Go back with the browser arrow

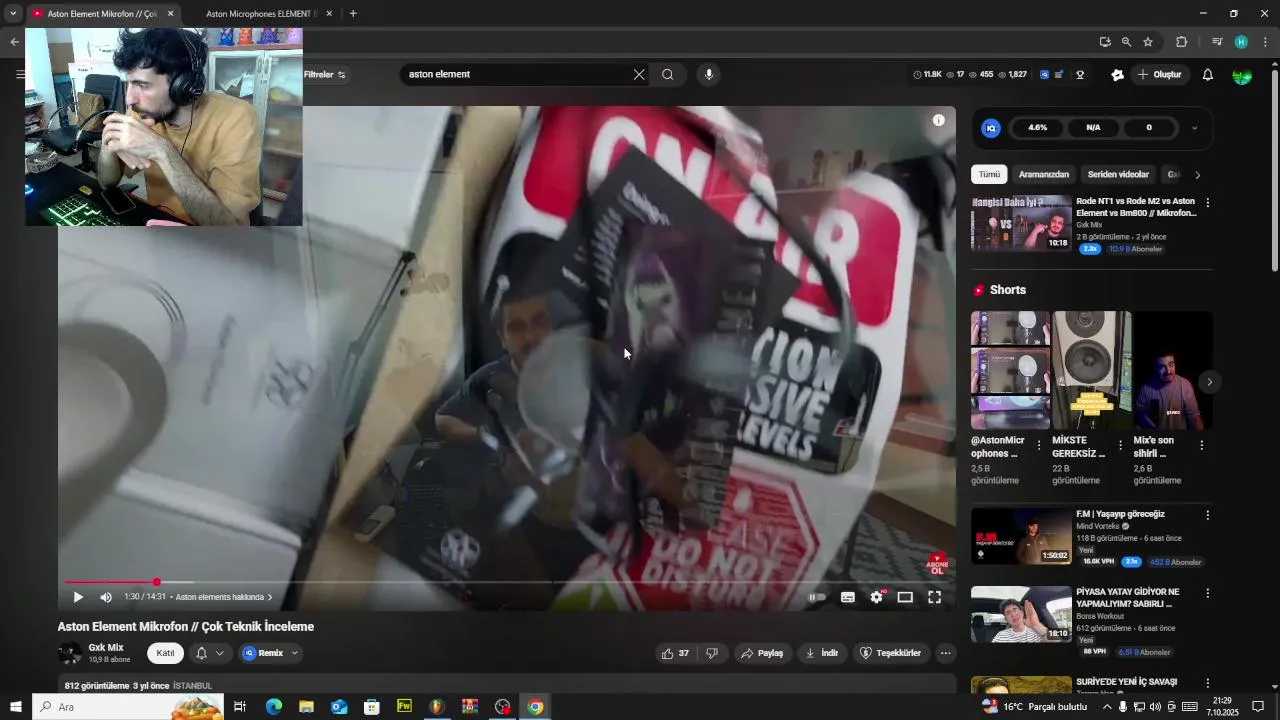coord(14,42)
